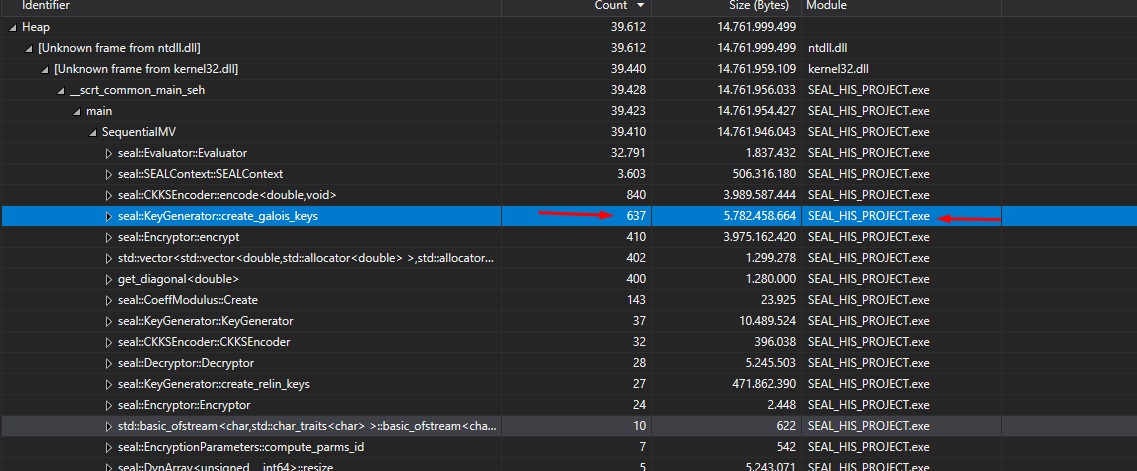Toggle the Count column sort arrow

[640, 6]
